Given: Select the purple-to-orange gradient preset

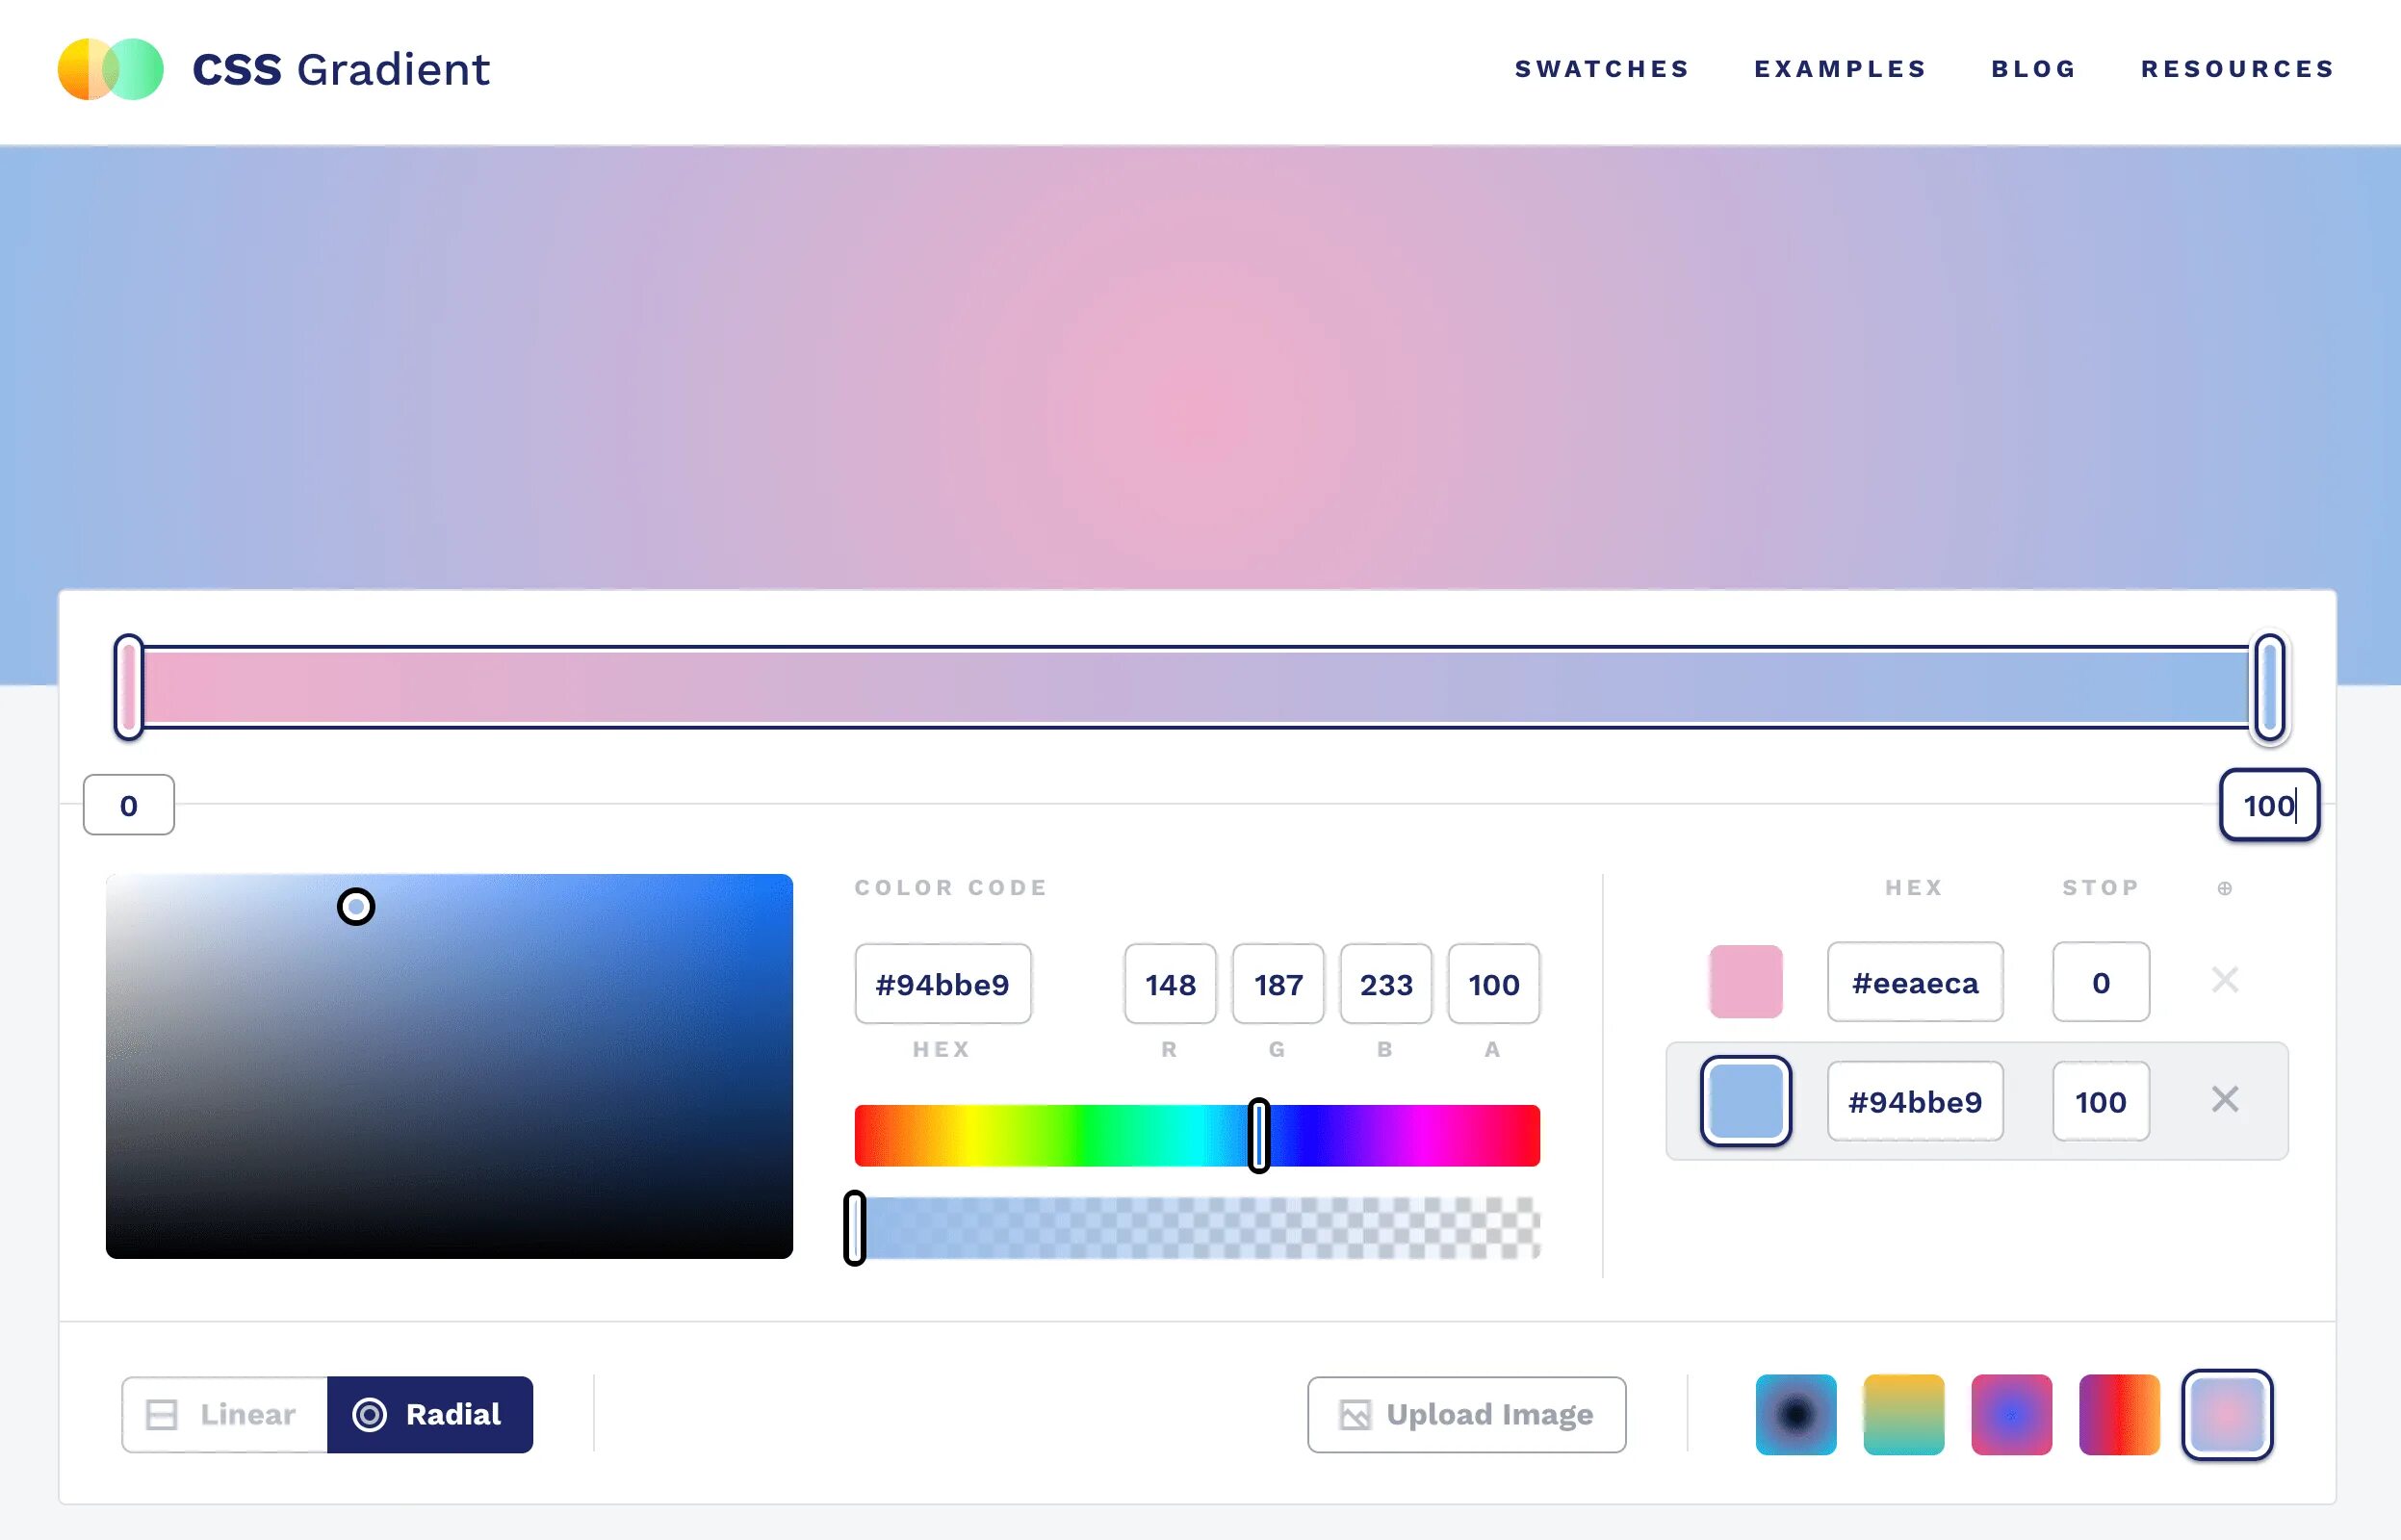Looking at the screenshot, I should pos(2119,1414).
